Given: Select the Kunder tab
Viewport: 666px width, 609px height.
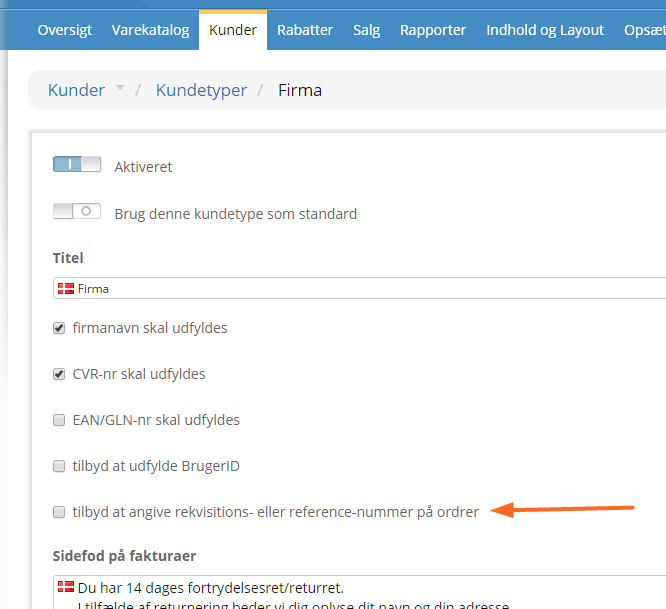Looking at the screenshot, I should pos(233,30).
